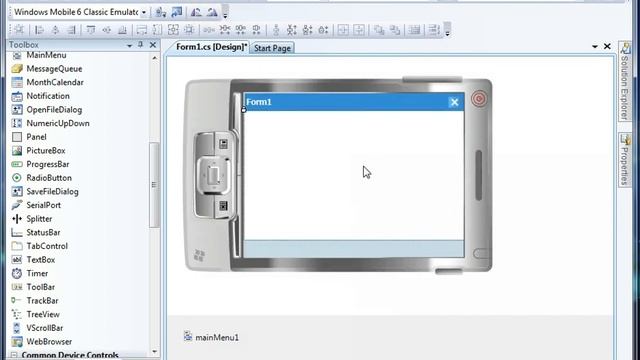Click the Align Centers layout icon
Screen dimensions: 640x360
pyautogui.click(x=56, y=30)
